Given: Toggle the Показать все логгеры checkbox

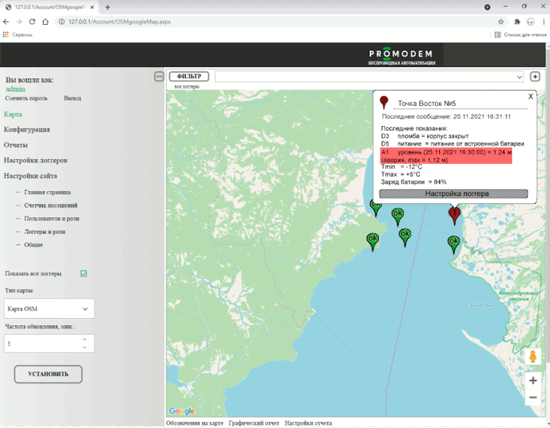Looking at the screenshot, I should point(83,273).
